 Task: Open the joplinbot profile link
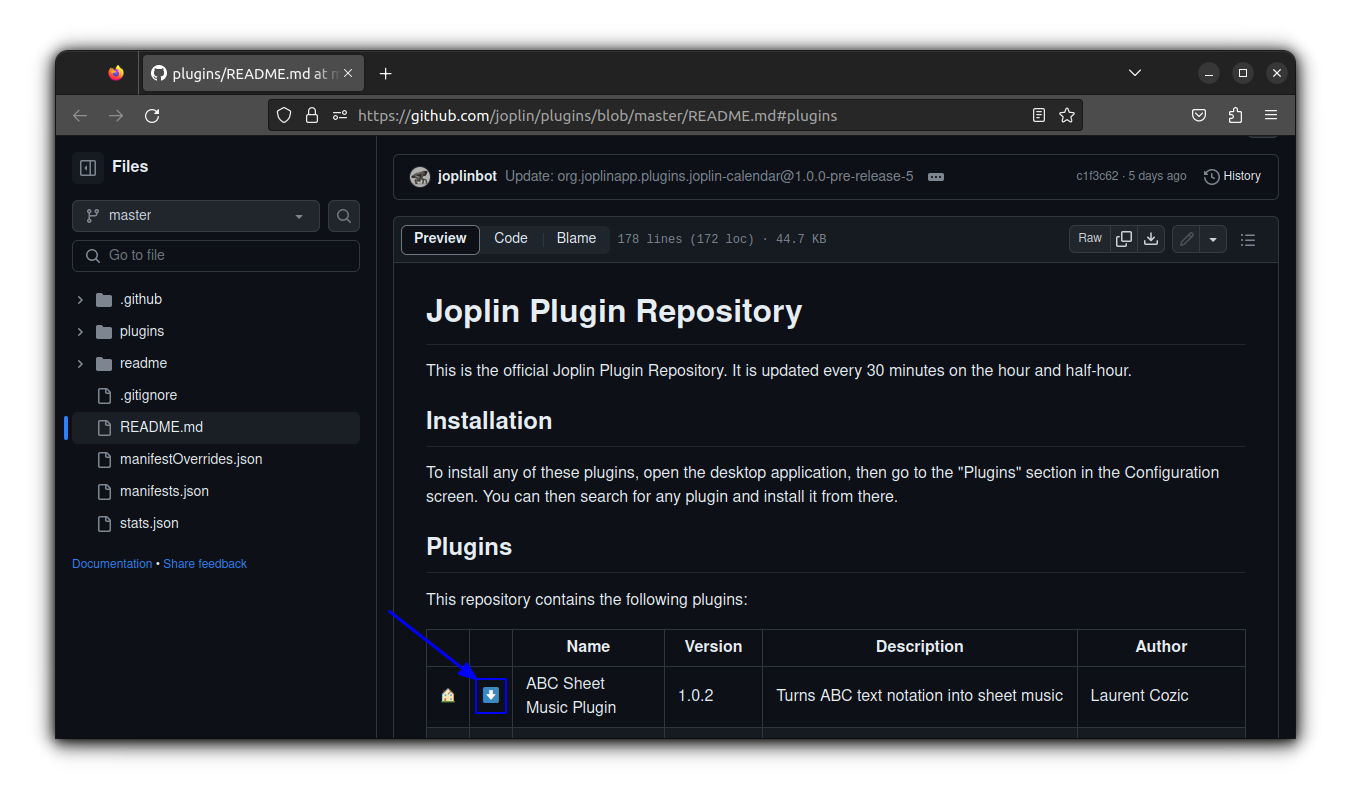click(x=467, y=176)
